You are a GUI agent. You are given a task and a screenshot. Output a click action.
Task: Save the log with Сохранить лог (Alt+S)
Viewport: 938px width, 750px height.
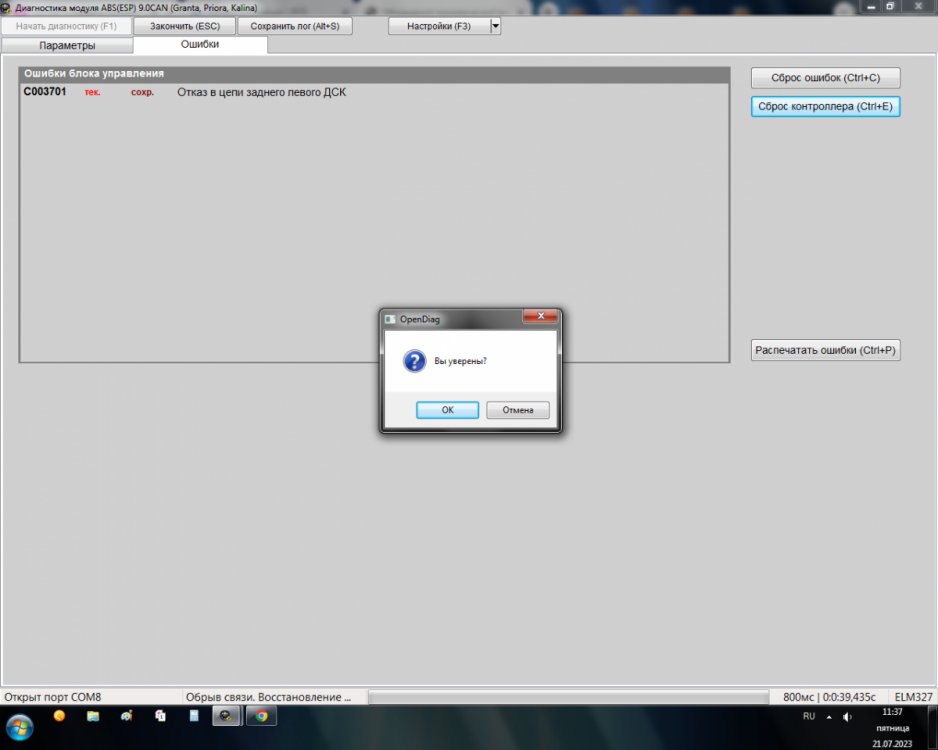[x=295, y=26]
